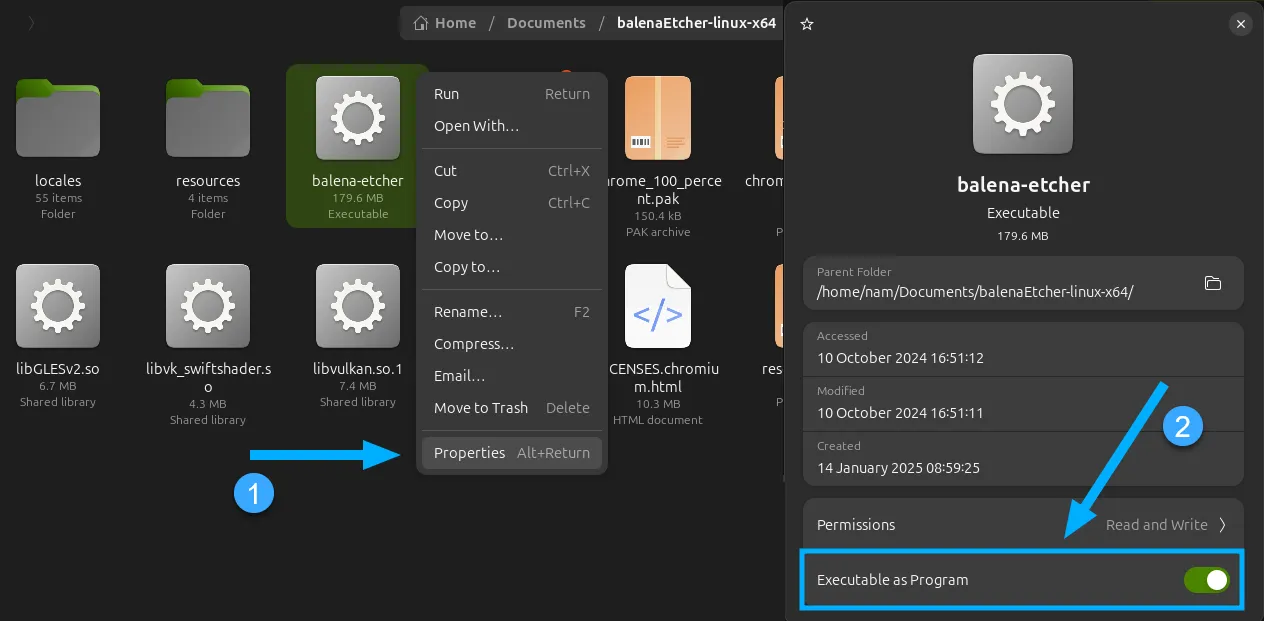Click the large gear icon in Properties

tap(1023, 104)
